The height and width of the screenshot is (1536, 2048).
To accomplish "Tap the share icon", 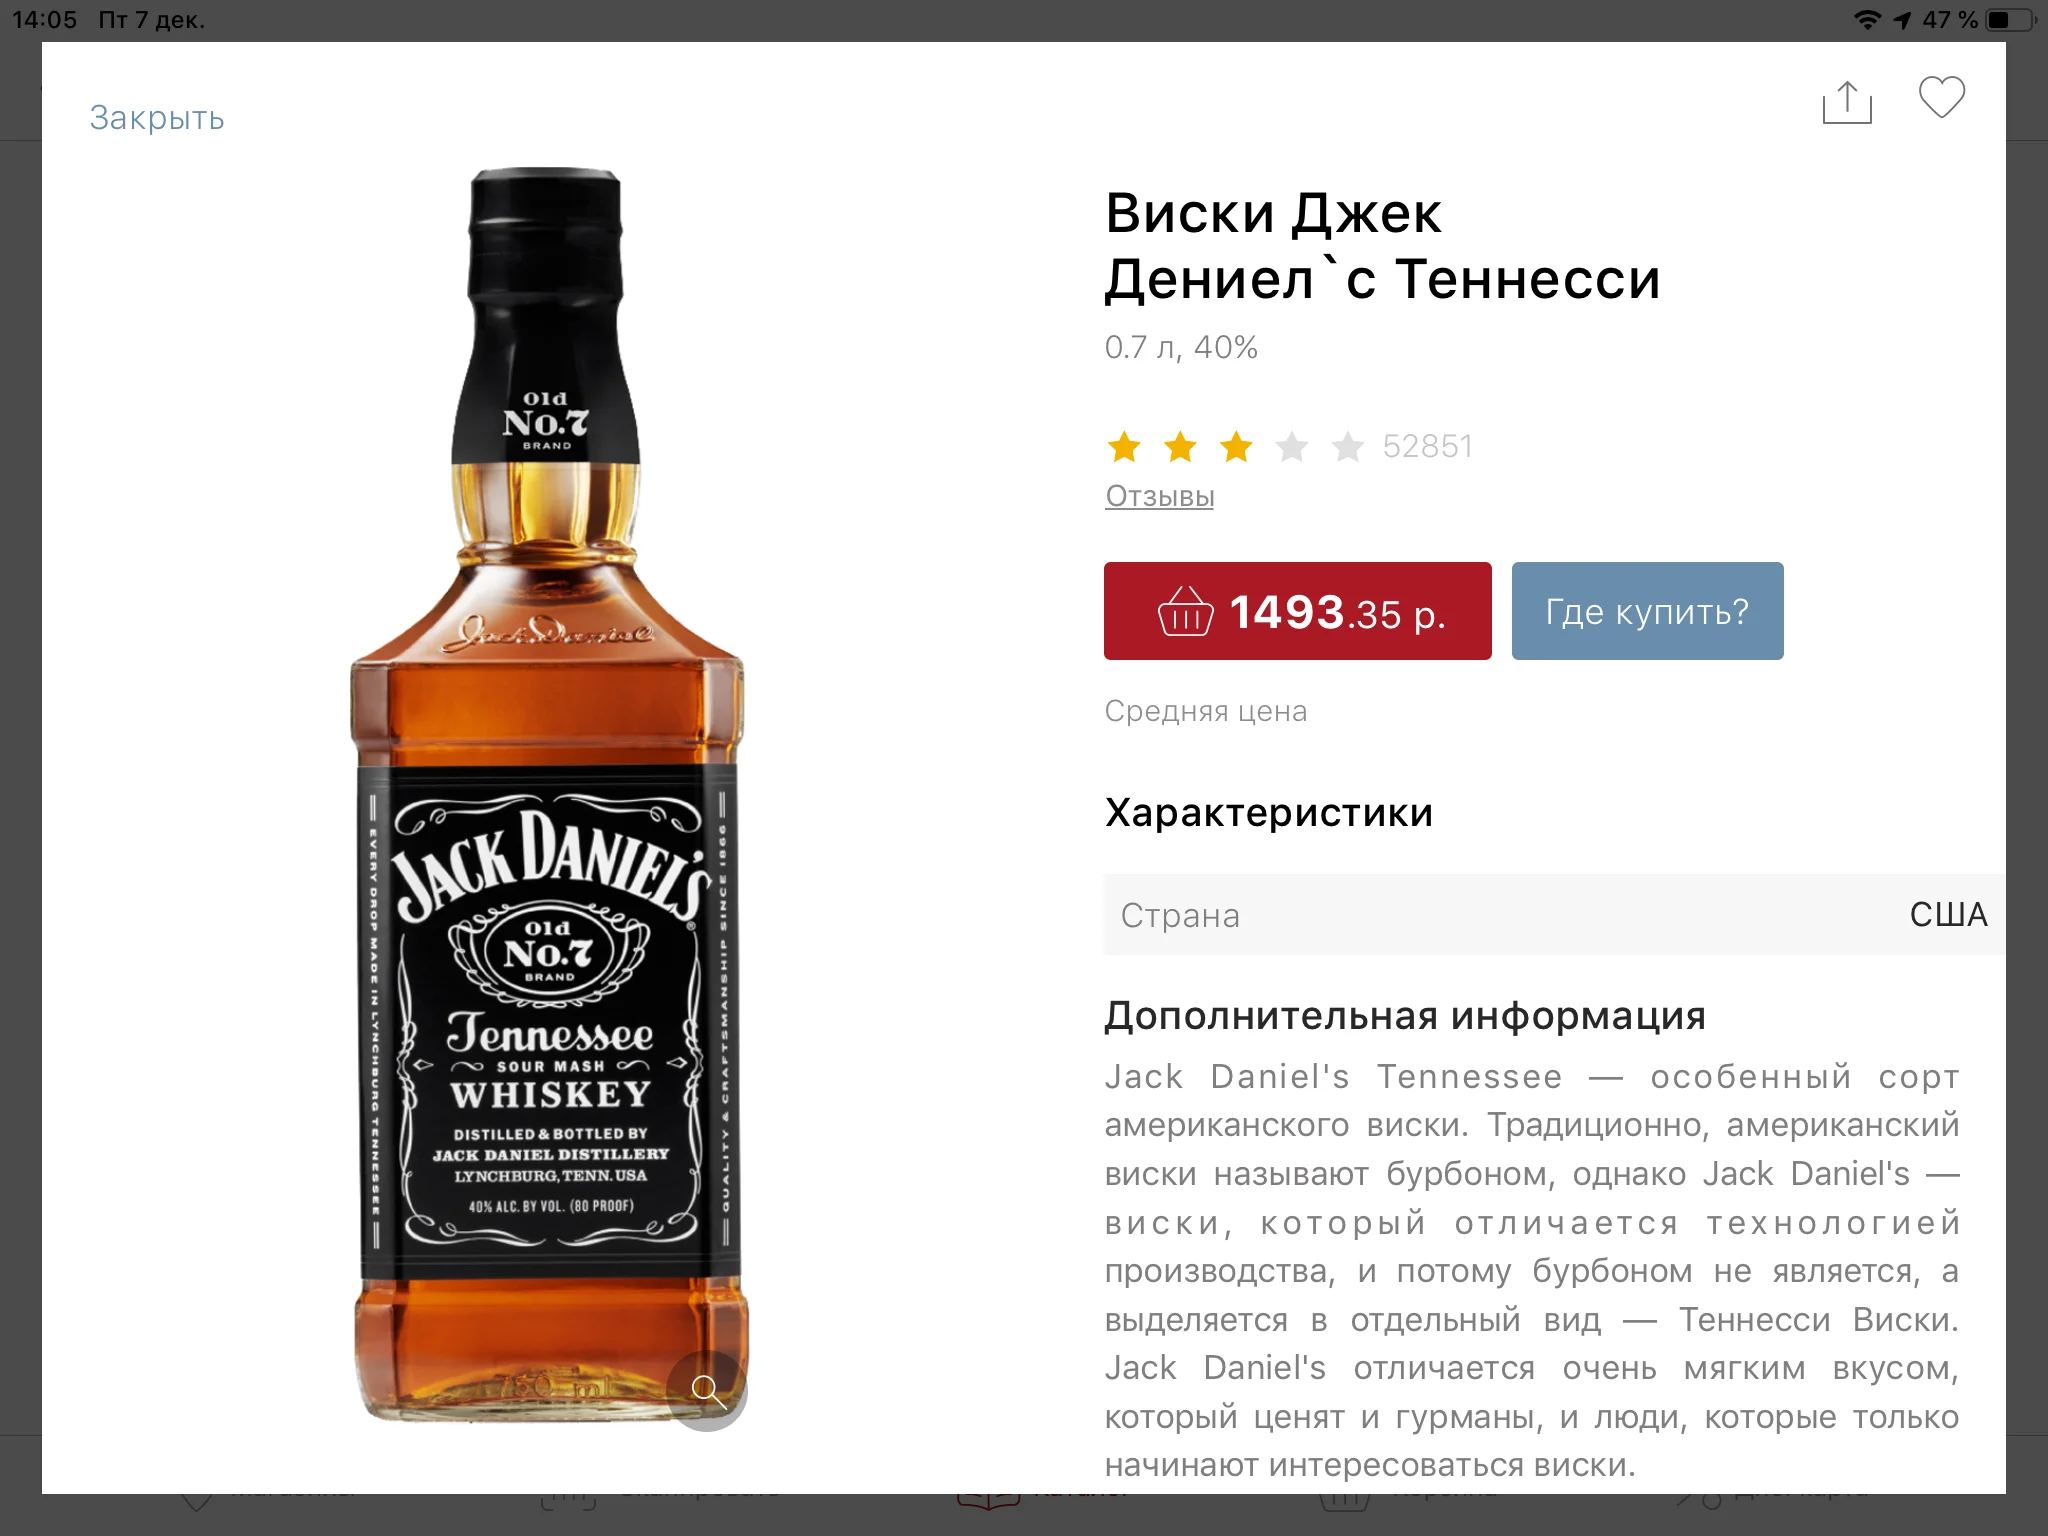I will click(1847, 102).
